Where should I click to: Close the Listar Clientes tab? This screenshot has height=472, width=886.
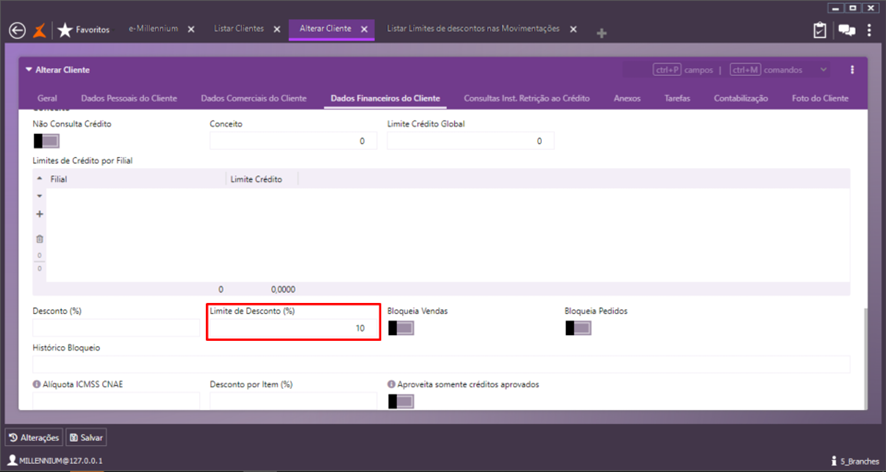click(x=277, y=29)
